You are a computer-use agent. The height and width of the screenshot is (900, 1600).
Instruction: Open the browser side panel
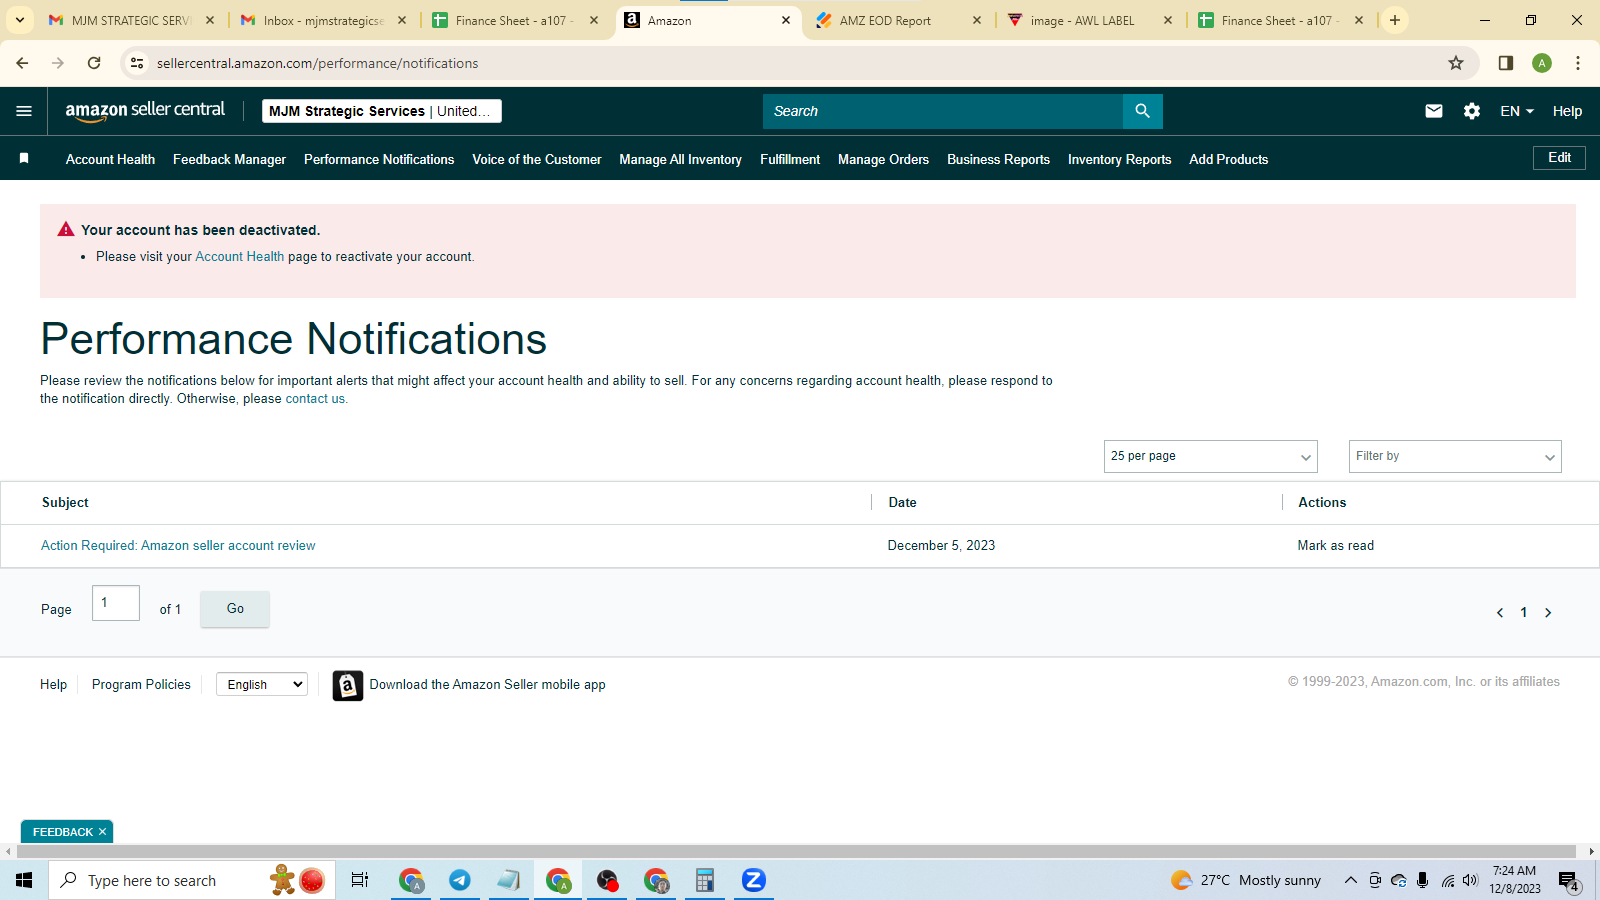tap(1506, 63)
